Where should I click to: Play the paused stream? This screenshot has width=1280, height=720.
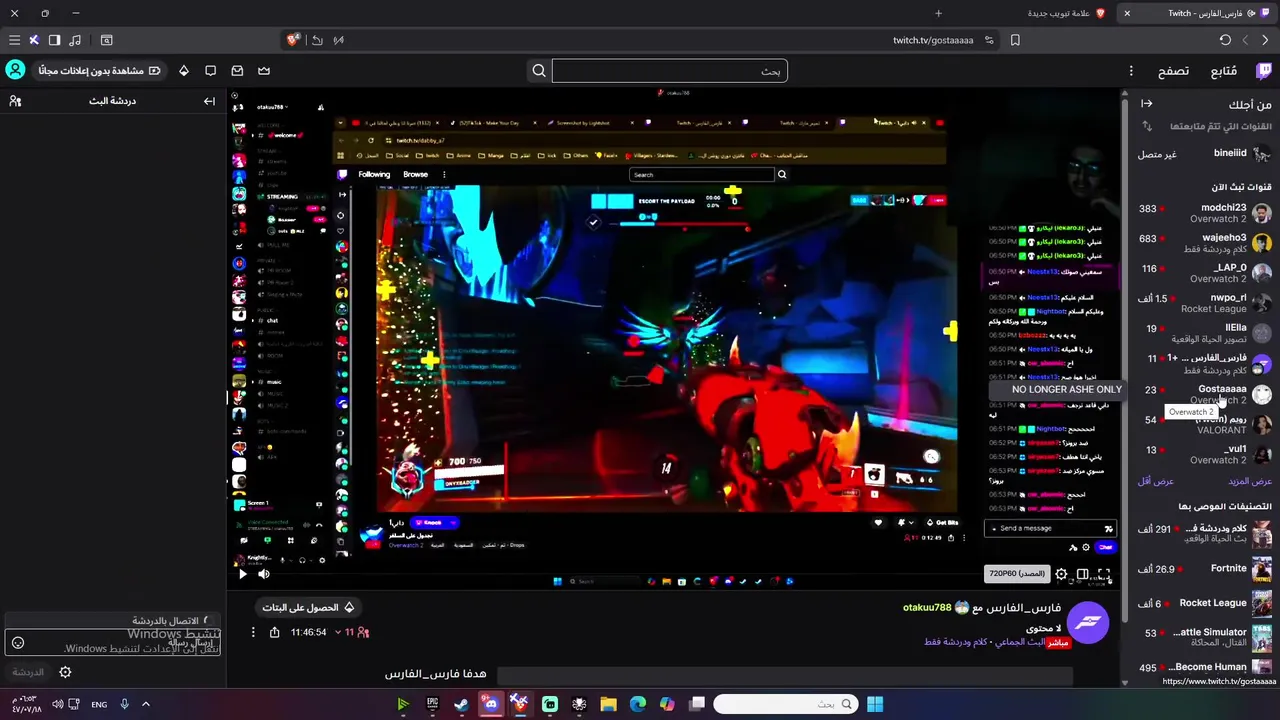point(242,574)
